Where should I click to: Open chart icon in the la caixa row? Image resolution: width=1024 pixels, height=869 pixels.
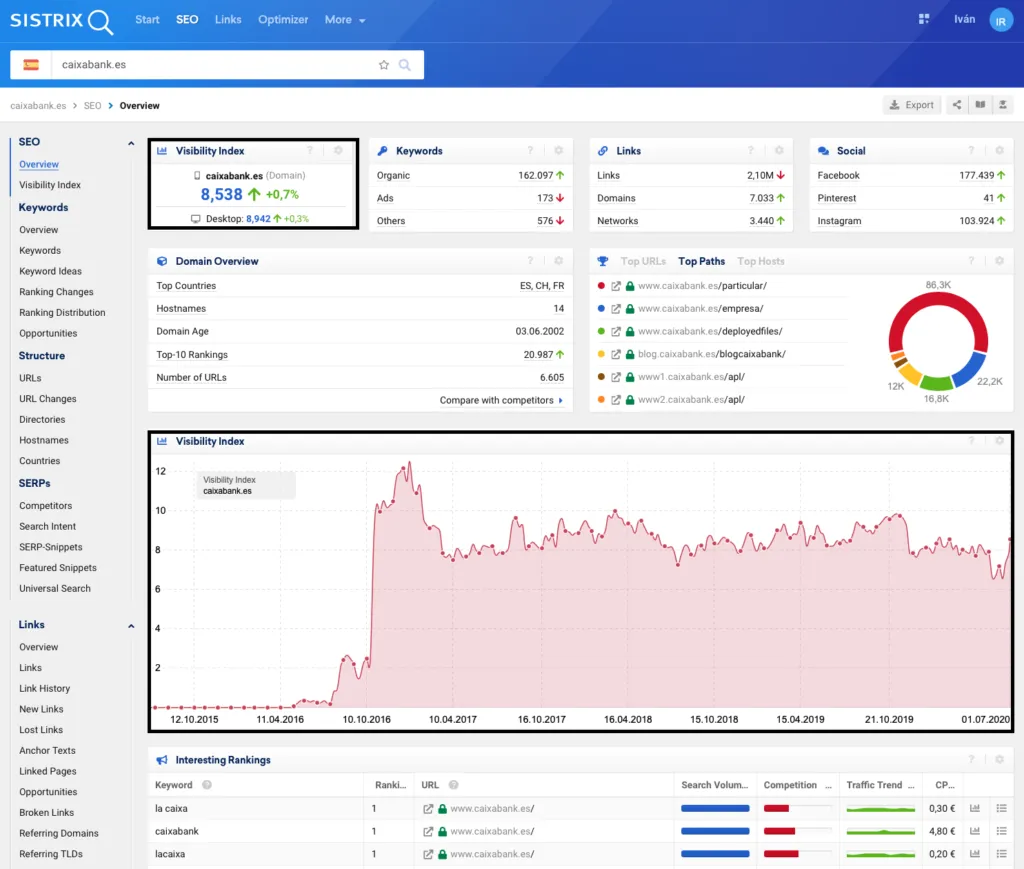[975, 808]
